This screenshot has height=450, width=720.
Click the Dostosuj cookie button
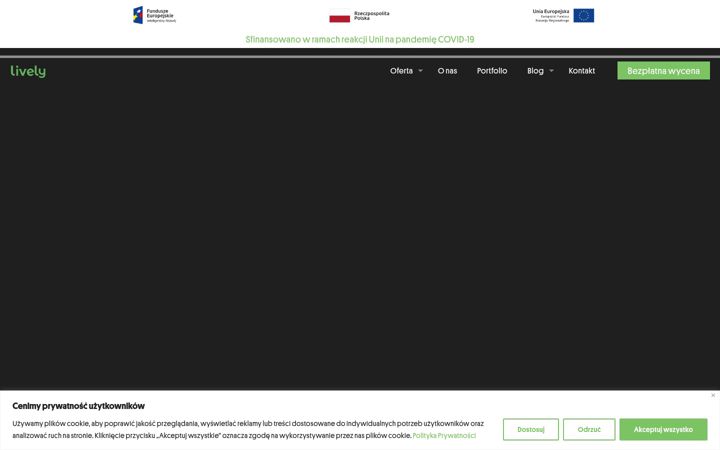531,429
